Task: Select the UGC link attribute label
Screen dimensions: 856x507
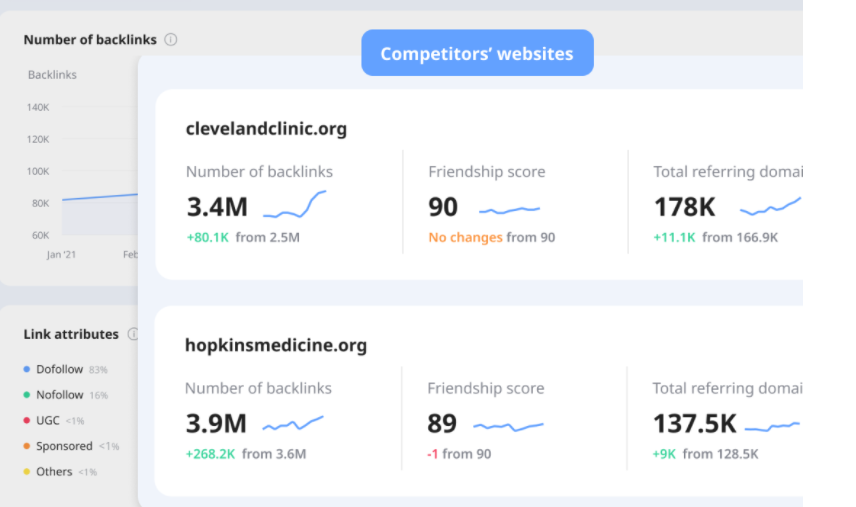Action: pos(47,420)
